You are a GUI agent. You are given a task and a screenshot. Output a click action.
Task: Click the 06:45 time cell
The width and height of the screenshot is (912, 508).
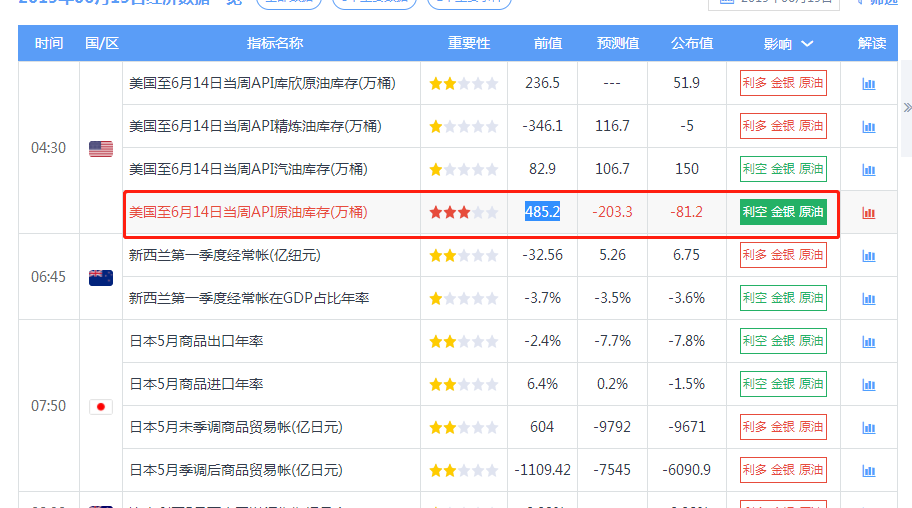(x=48, y=277)
